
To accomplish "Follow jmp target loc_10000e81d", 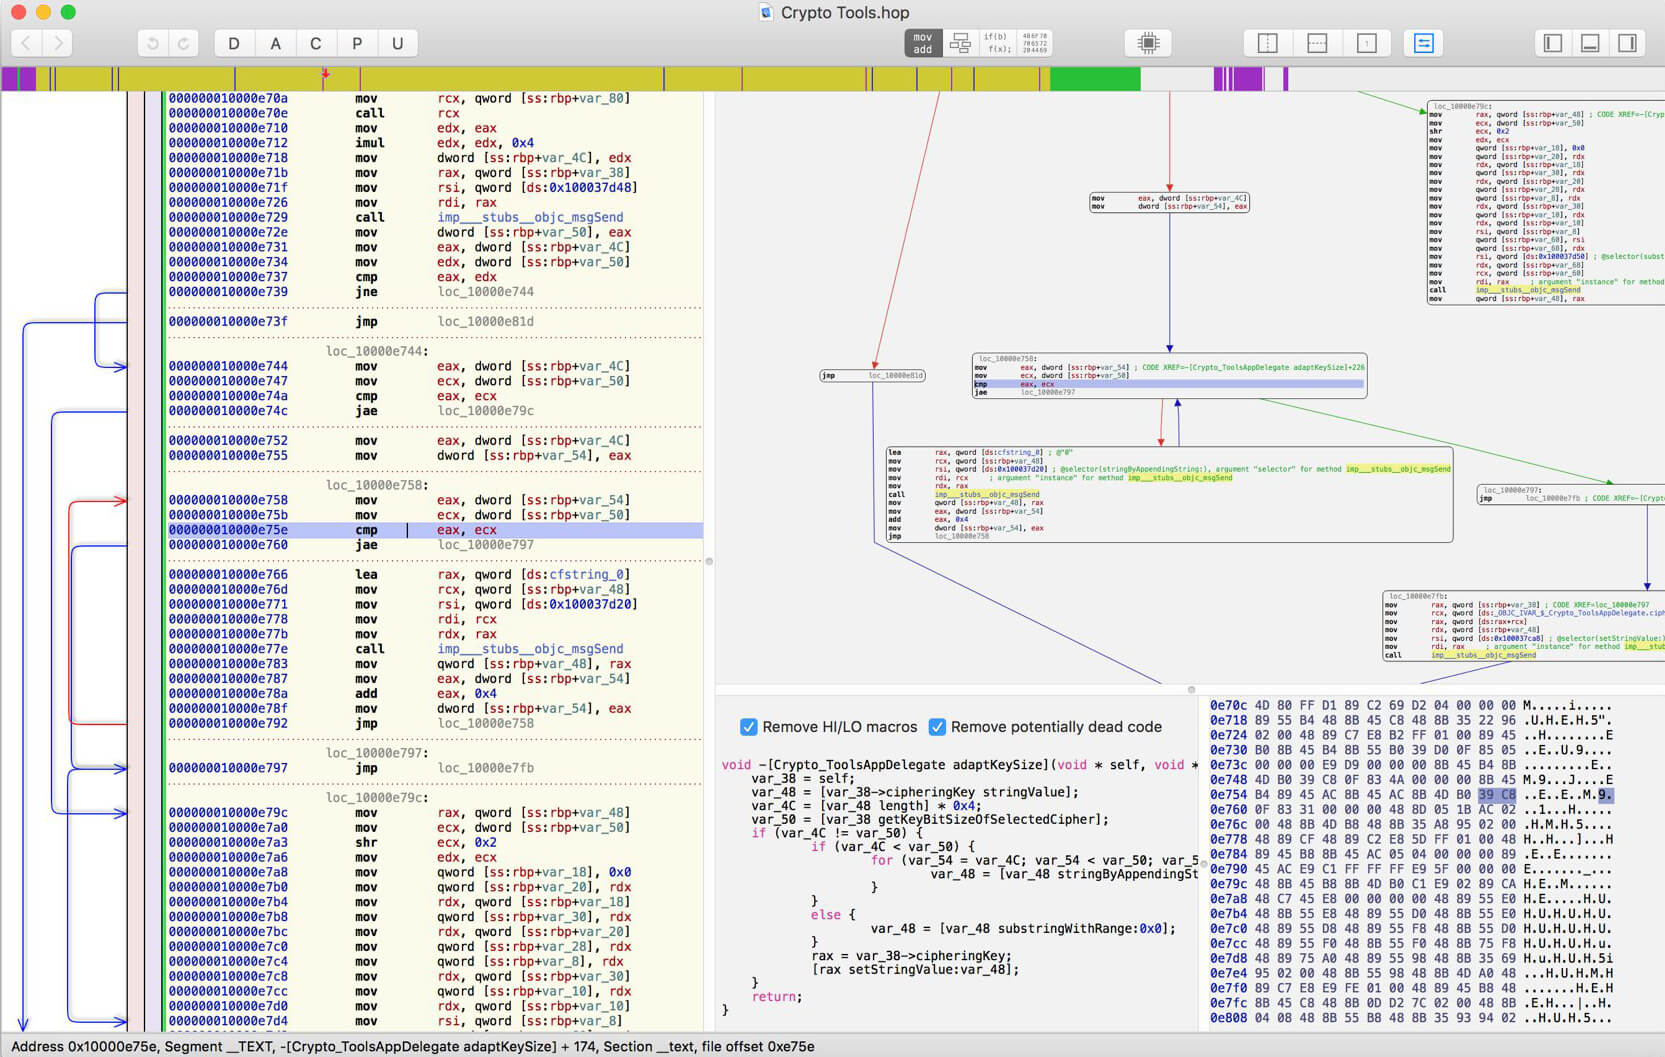I will point(485,322).
